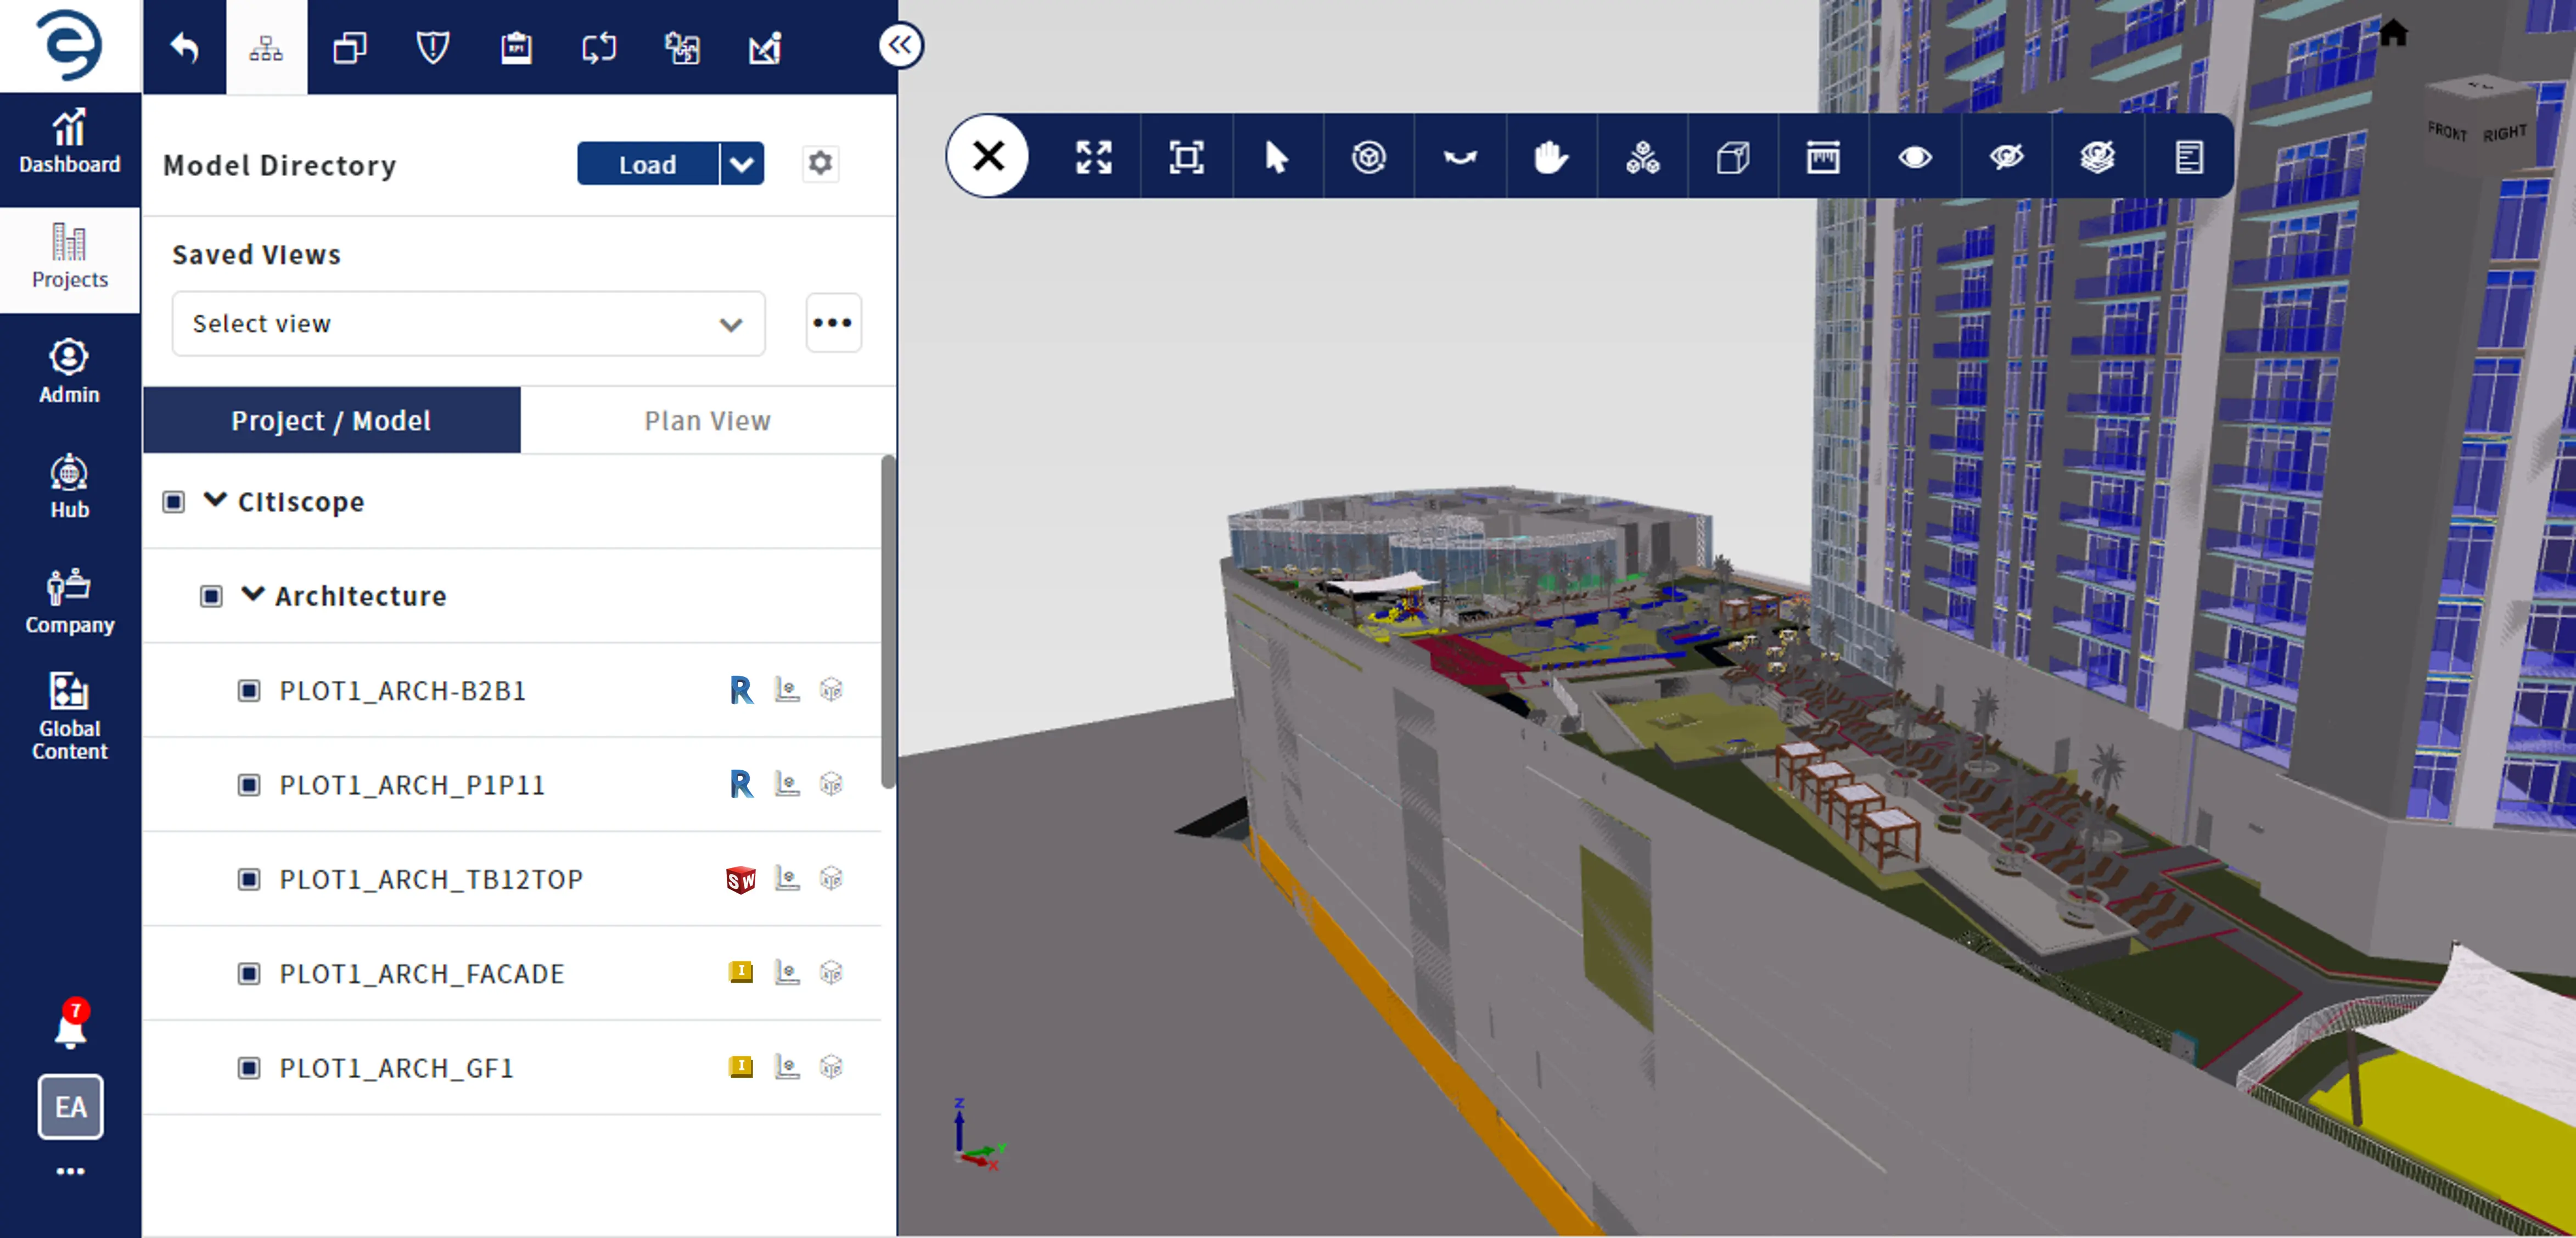Click the explode model cubes tool
This screenshot has height=1238, width=2576.
[1642, 157]
